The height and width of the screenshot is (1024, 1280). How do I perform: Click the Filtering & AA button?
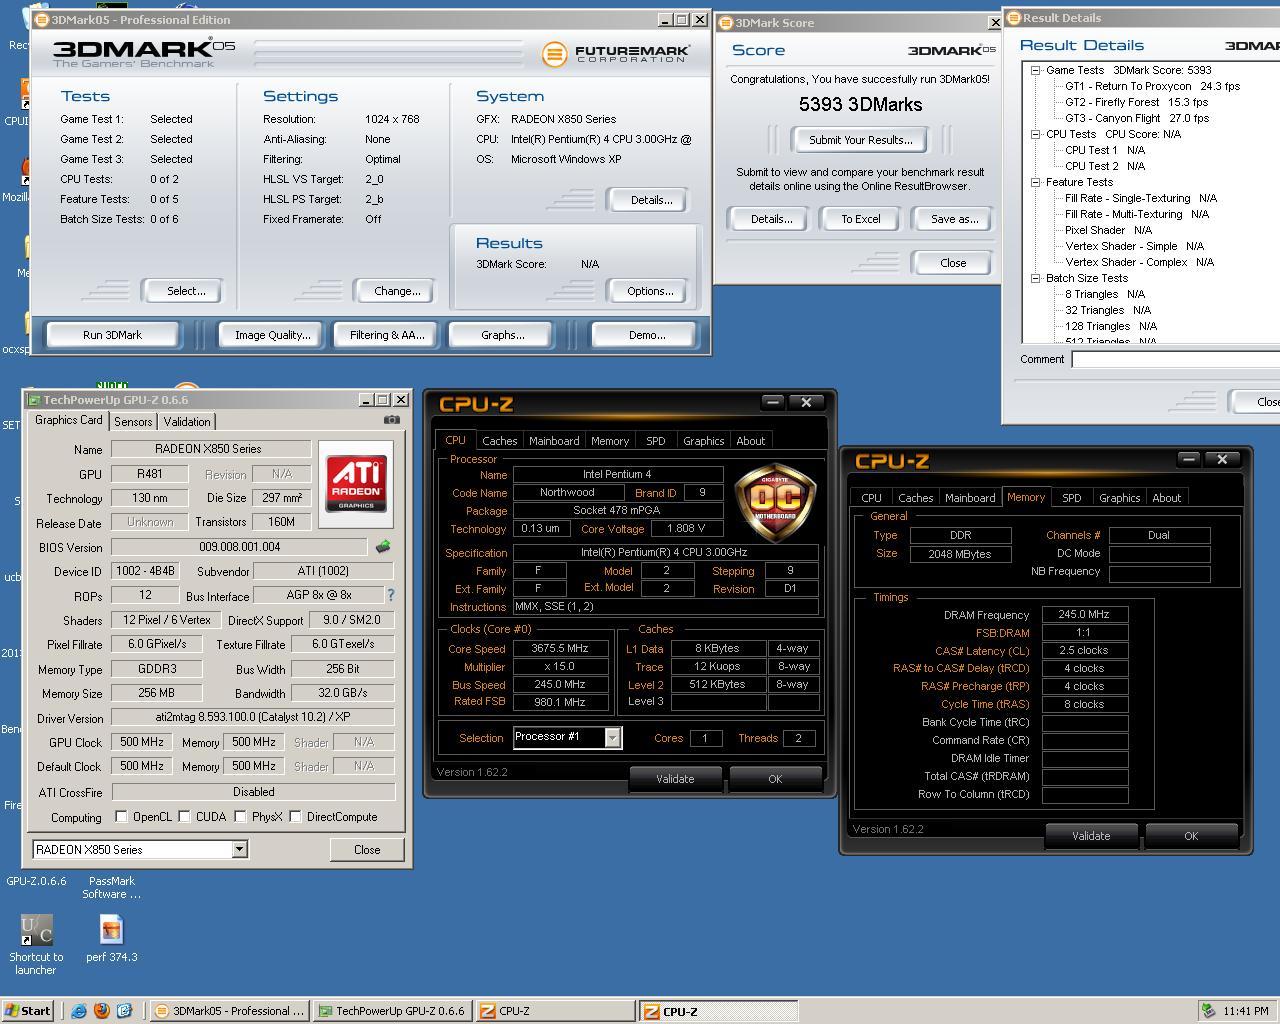387,335
